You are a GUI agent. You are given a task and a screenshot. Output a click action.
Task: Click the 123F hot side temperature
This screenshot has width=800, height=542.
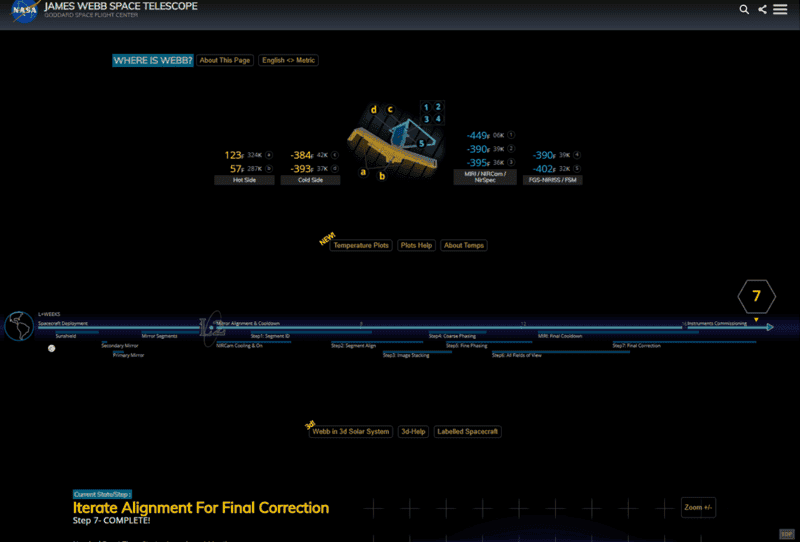point(234,155)
